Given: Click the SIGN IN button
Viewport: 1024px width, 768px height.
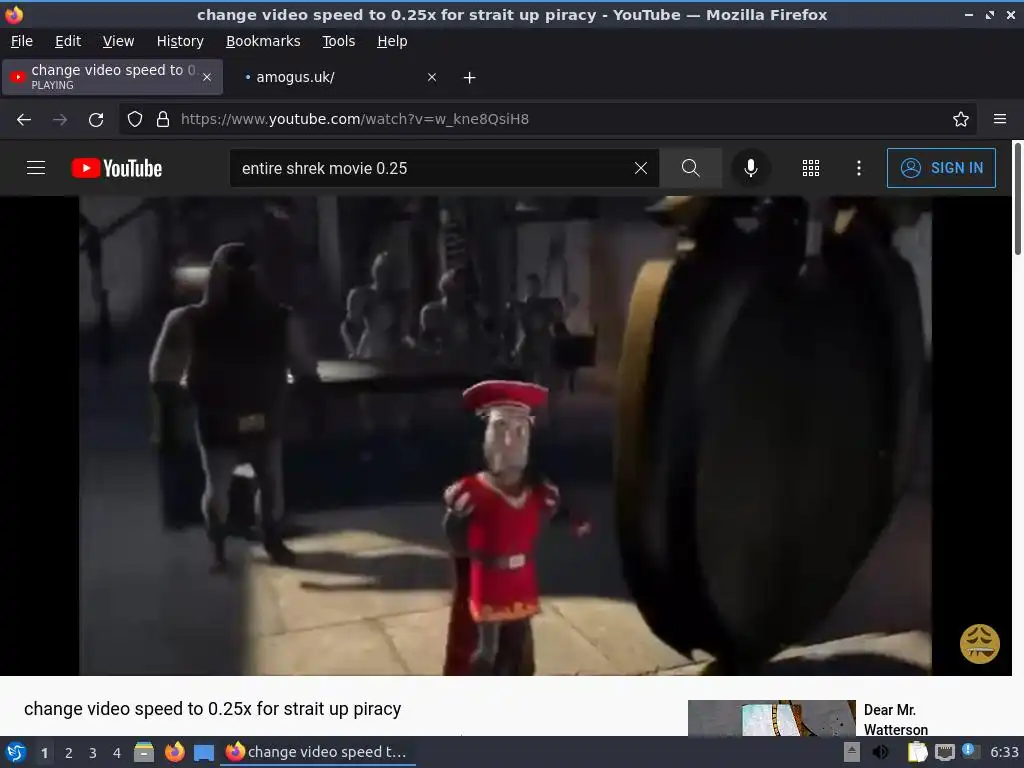Looking at the screenshot, I should [x=941, y=168].
